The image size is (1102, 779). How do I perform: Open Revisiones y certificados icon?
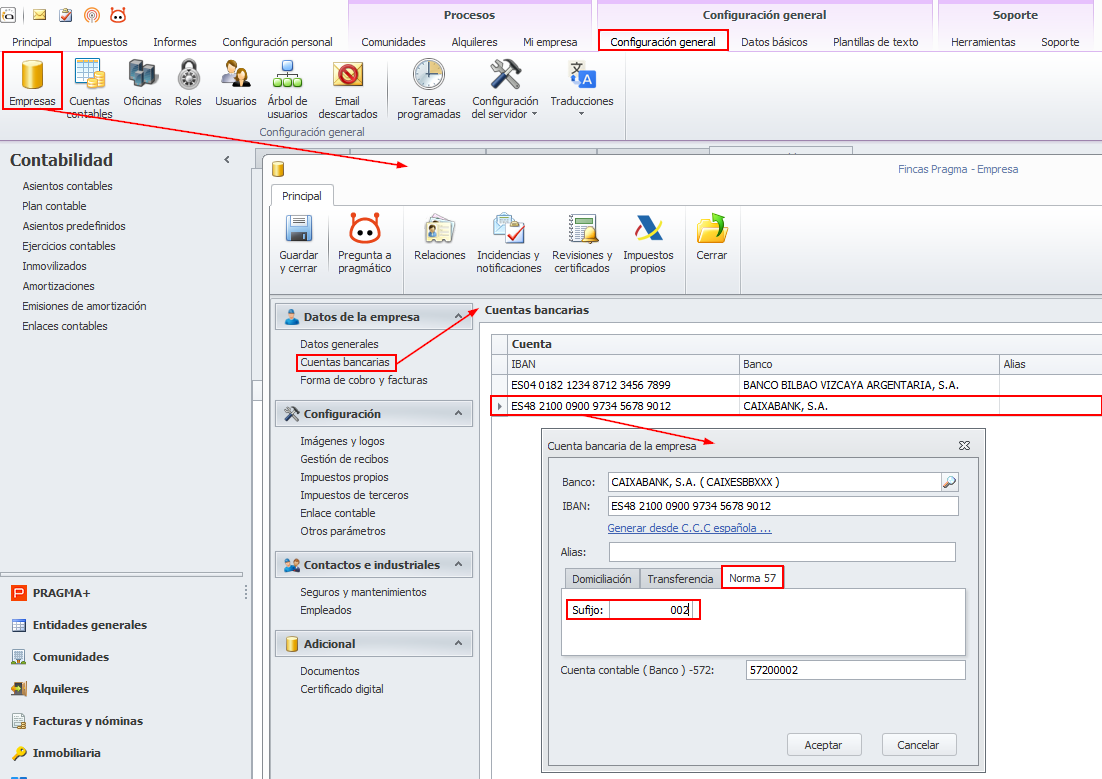582,243
